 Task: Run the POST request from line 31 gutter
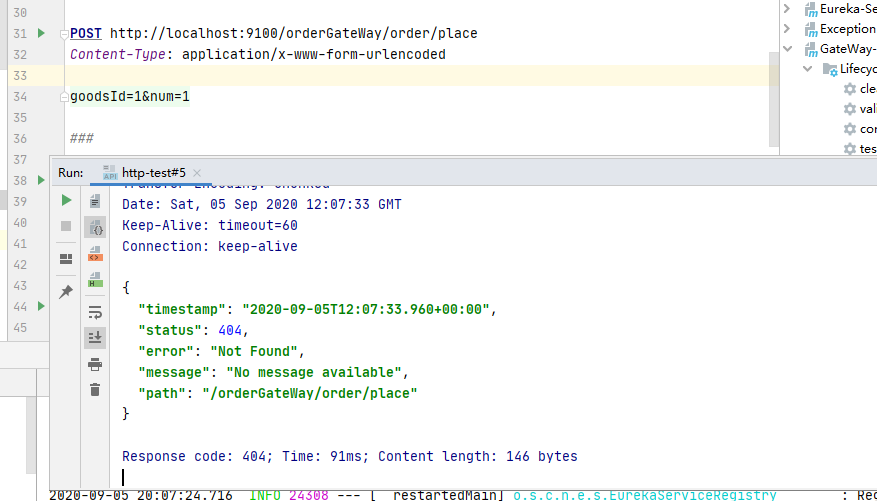pyautogui.click(x=41, y=33)
